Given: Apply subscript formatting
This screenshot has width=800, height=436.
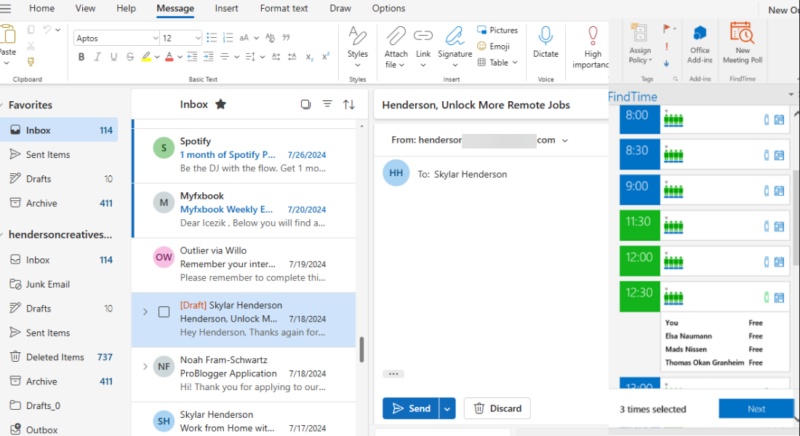Looking at the screenshot, I should click(x=309, y=57).
